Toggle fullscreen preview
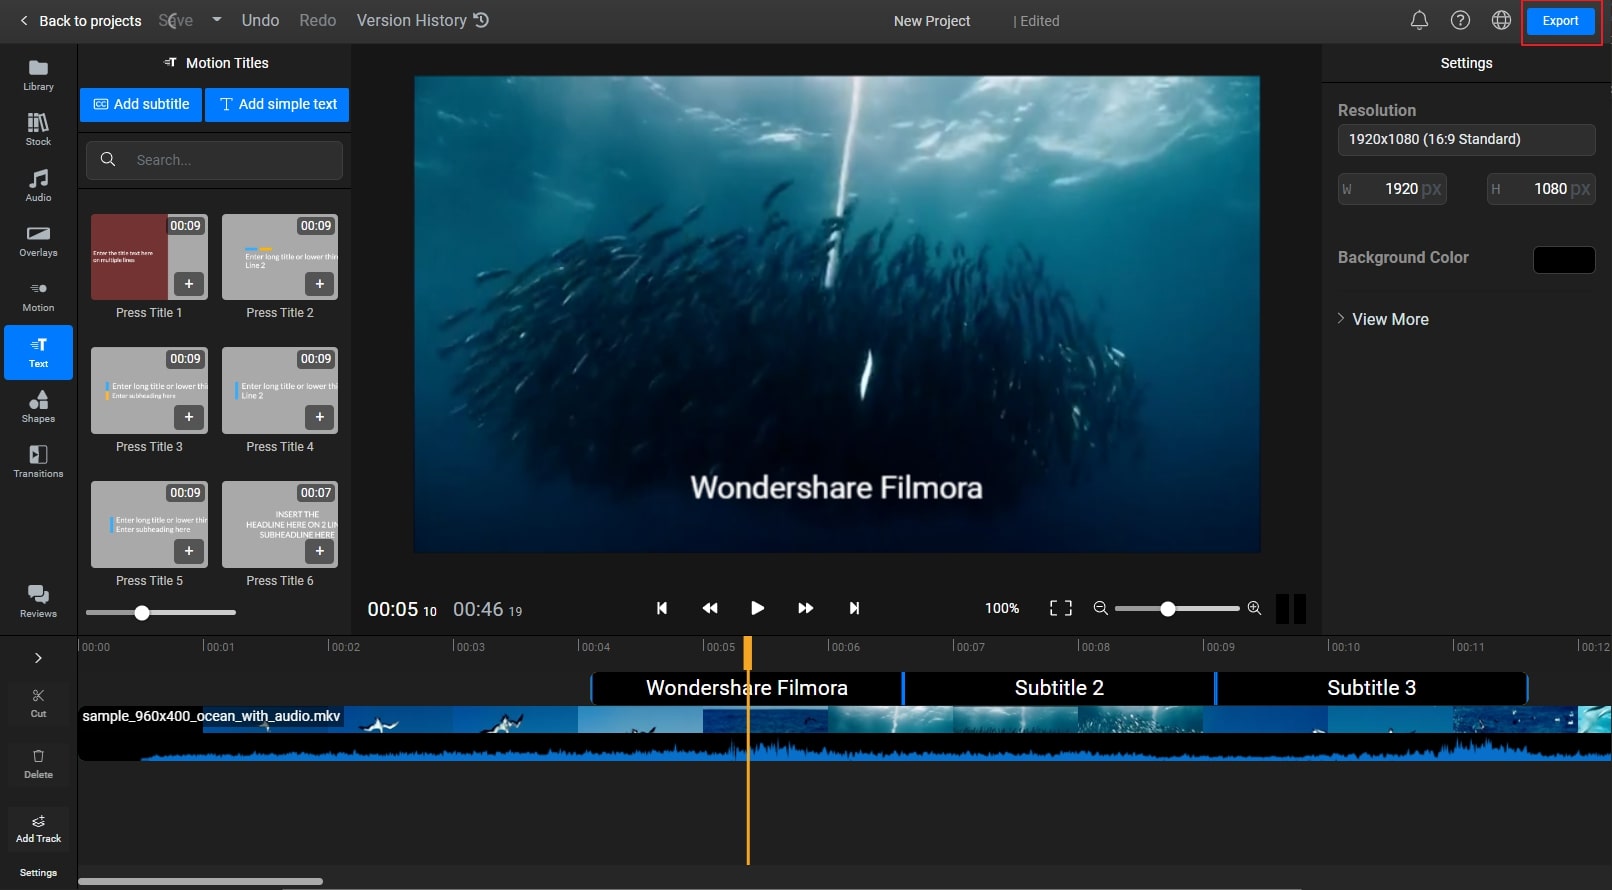Viewport: 1612px width, 890px height. pos(1061,608)
